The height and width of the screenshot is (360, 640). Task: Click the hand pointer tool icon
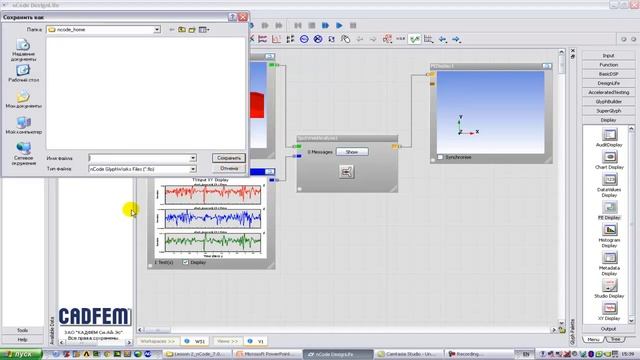pos(345,39)
